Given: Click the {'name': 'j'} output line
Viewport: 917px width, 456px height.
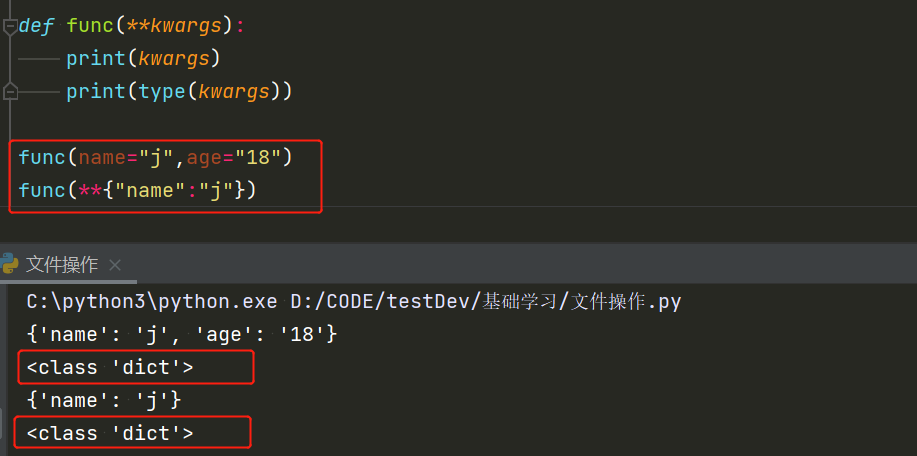Looking at the screenshot, I should click(x=104, y=400).
